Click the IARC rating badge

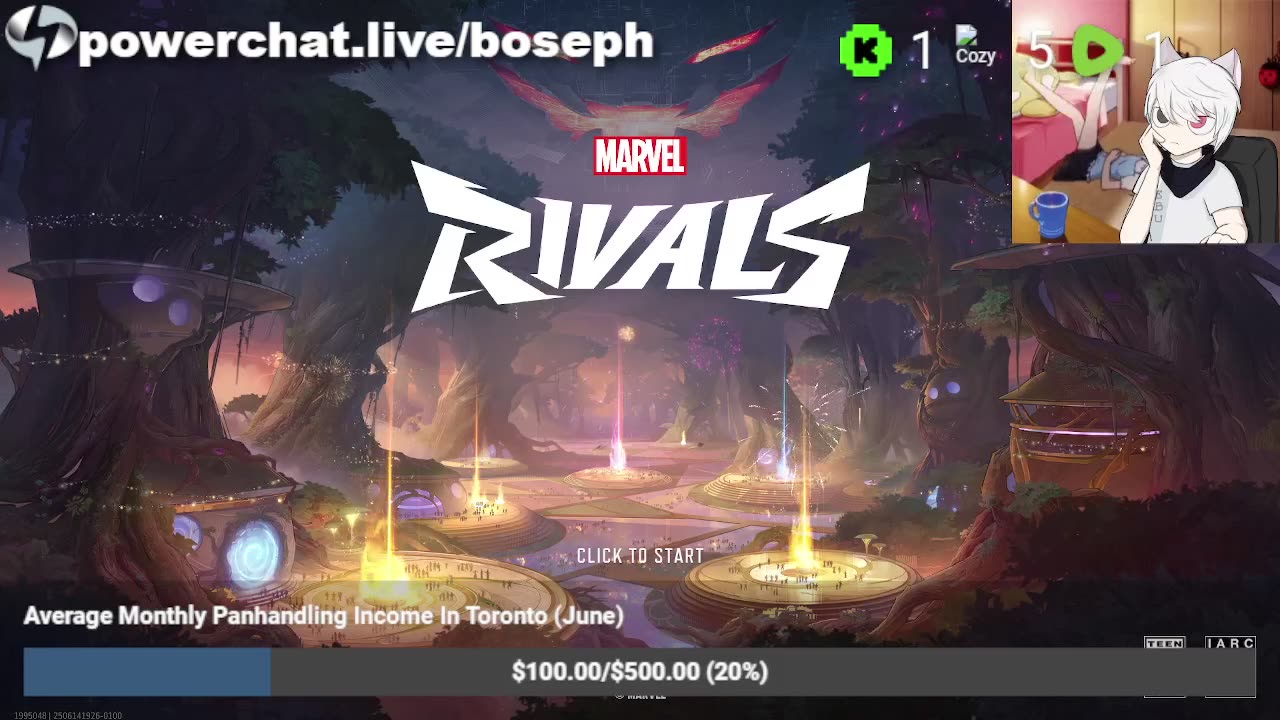[x=1230, y=644]
